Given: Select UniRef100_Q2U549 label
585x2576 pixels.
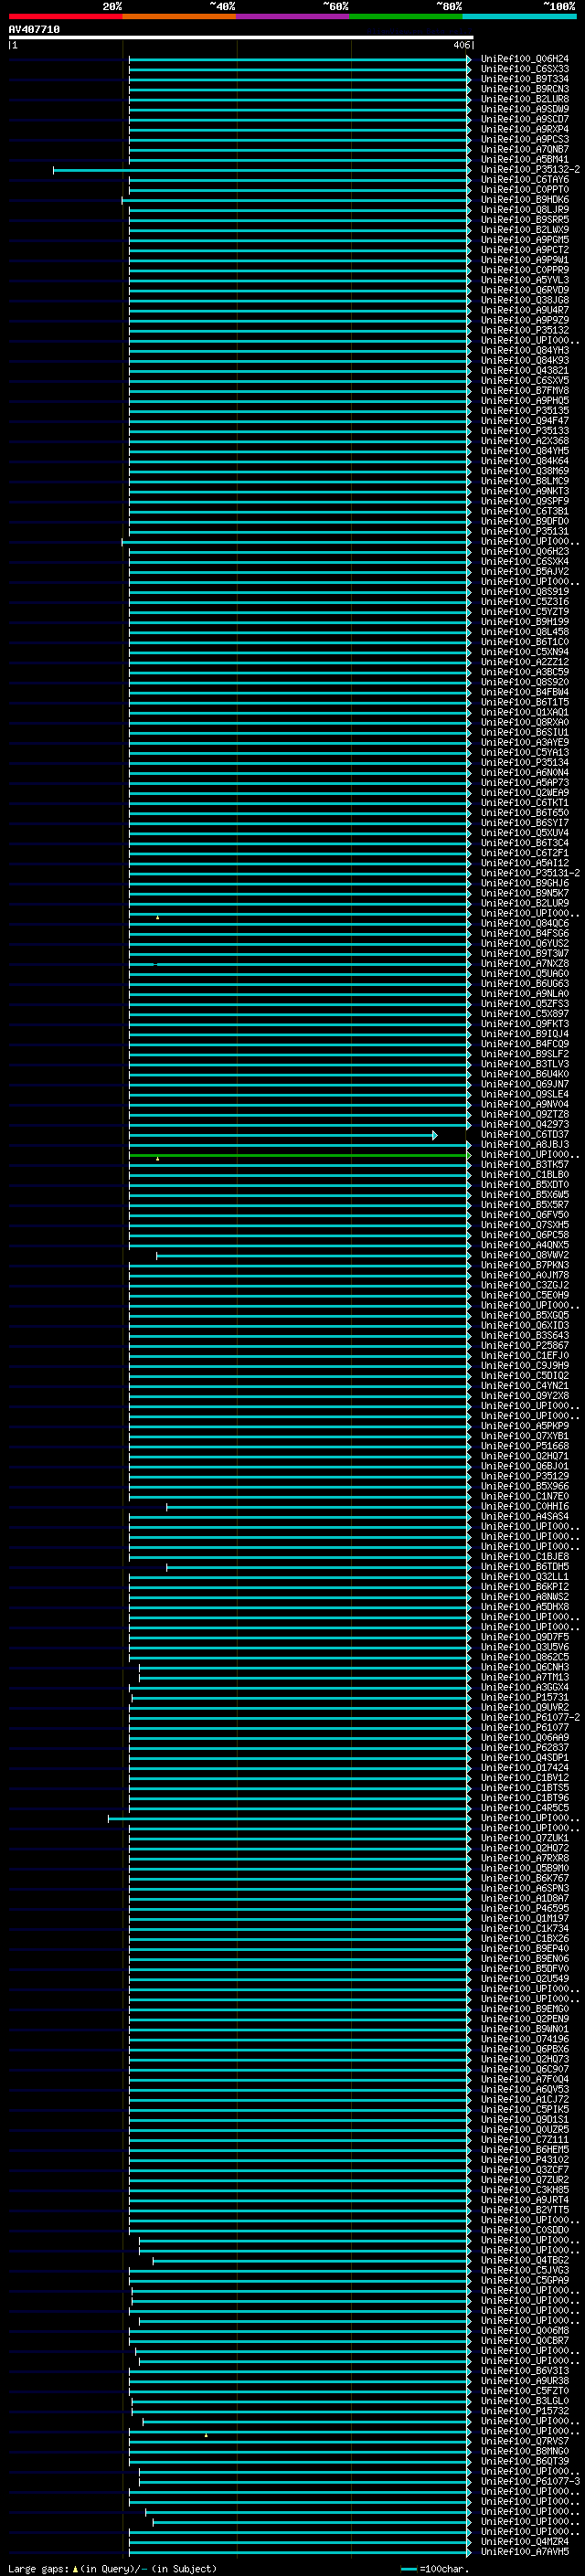Looking at the screenshot, I should pos(524,1979).
